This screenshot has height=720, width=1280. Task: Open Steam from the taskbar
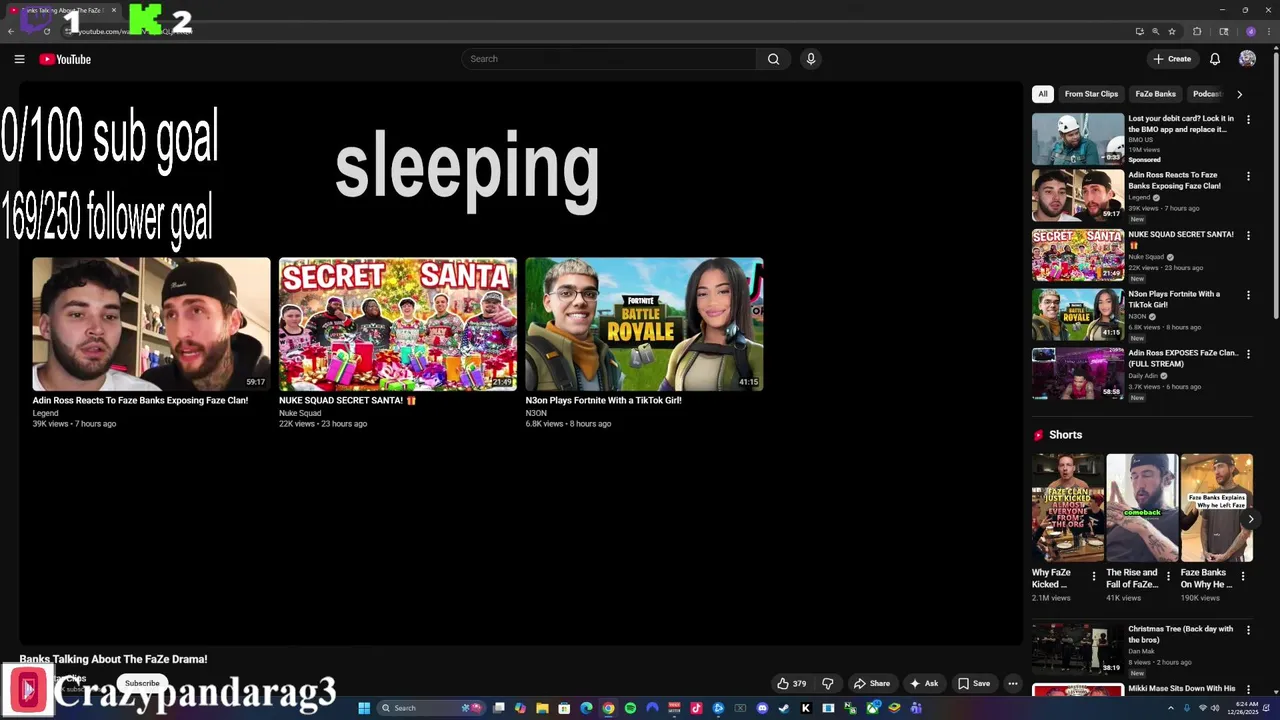coord(784,708)
